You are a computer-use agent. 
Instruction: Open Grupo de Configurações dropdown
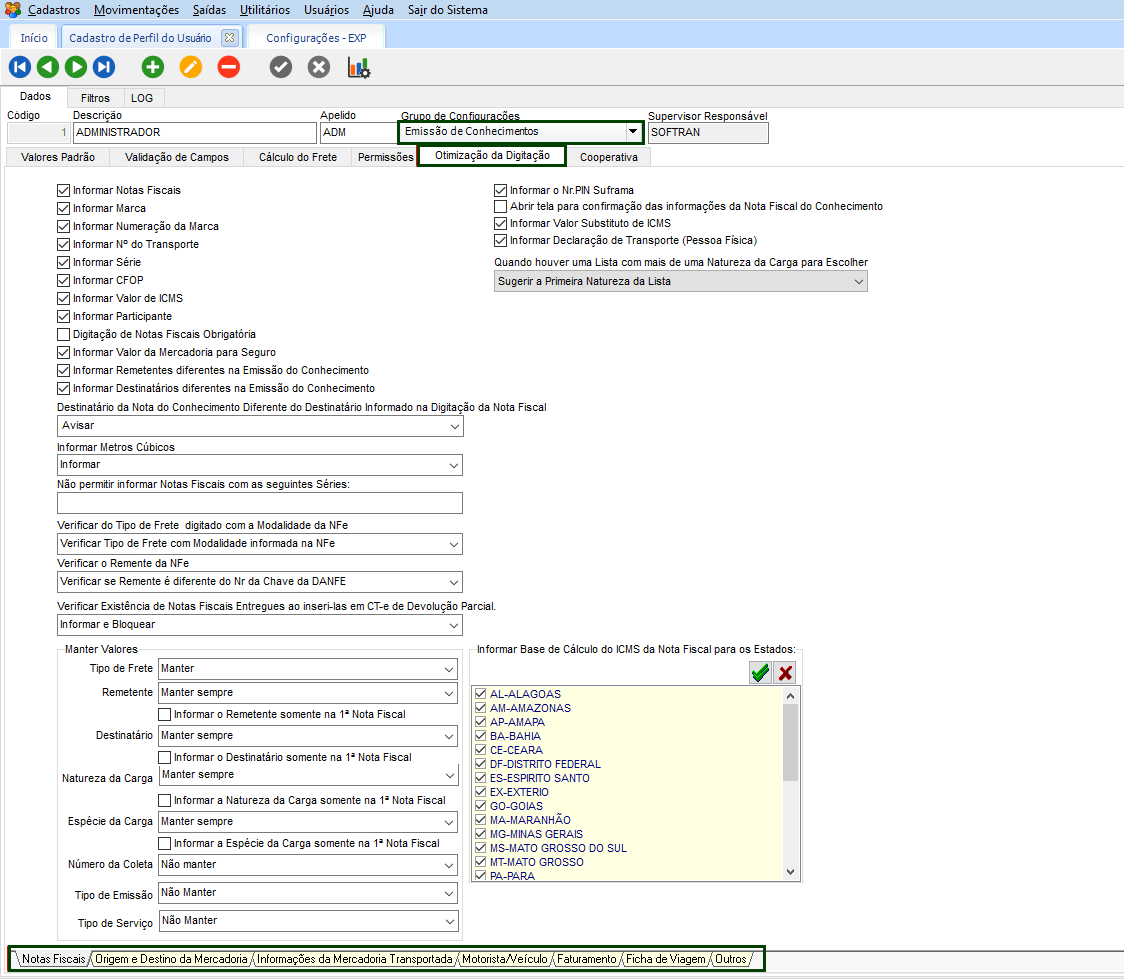633,131
